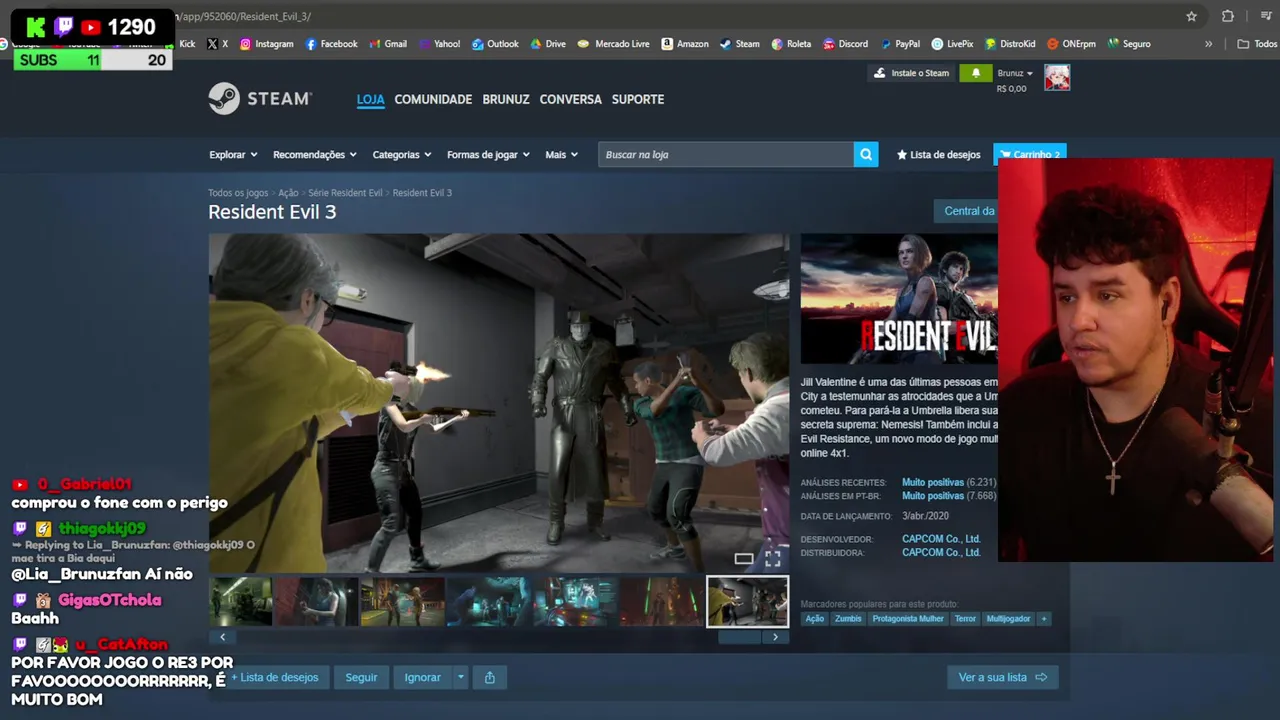Select the Protagonista Mulher tag

coord(908,619)
